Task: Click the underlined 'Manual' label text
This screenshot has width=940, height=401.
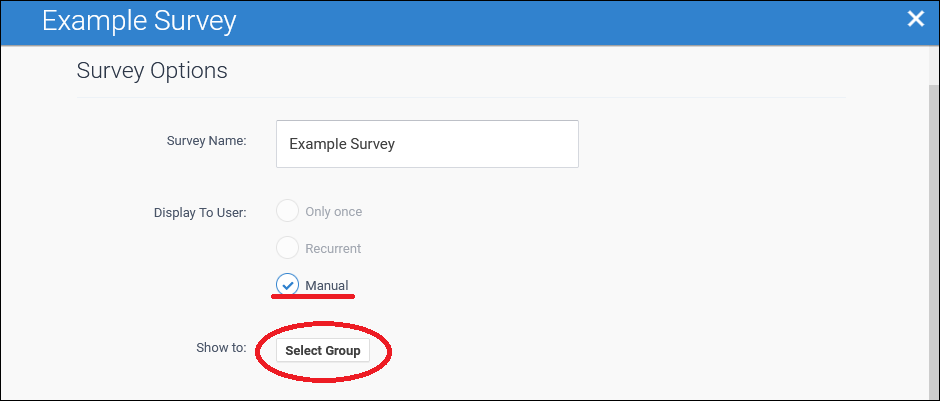Action: coord(327,286)
